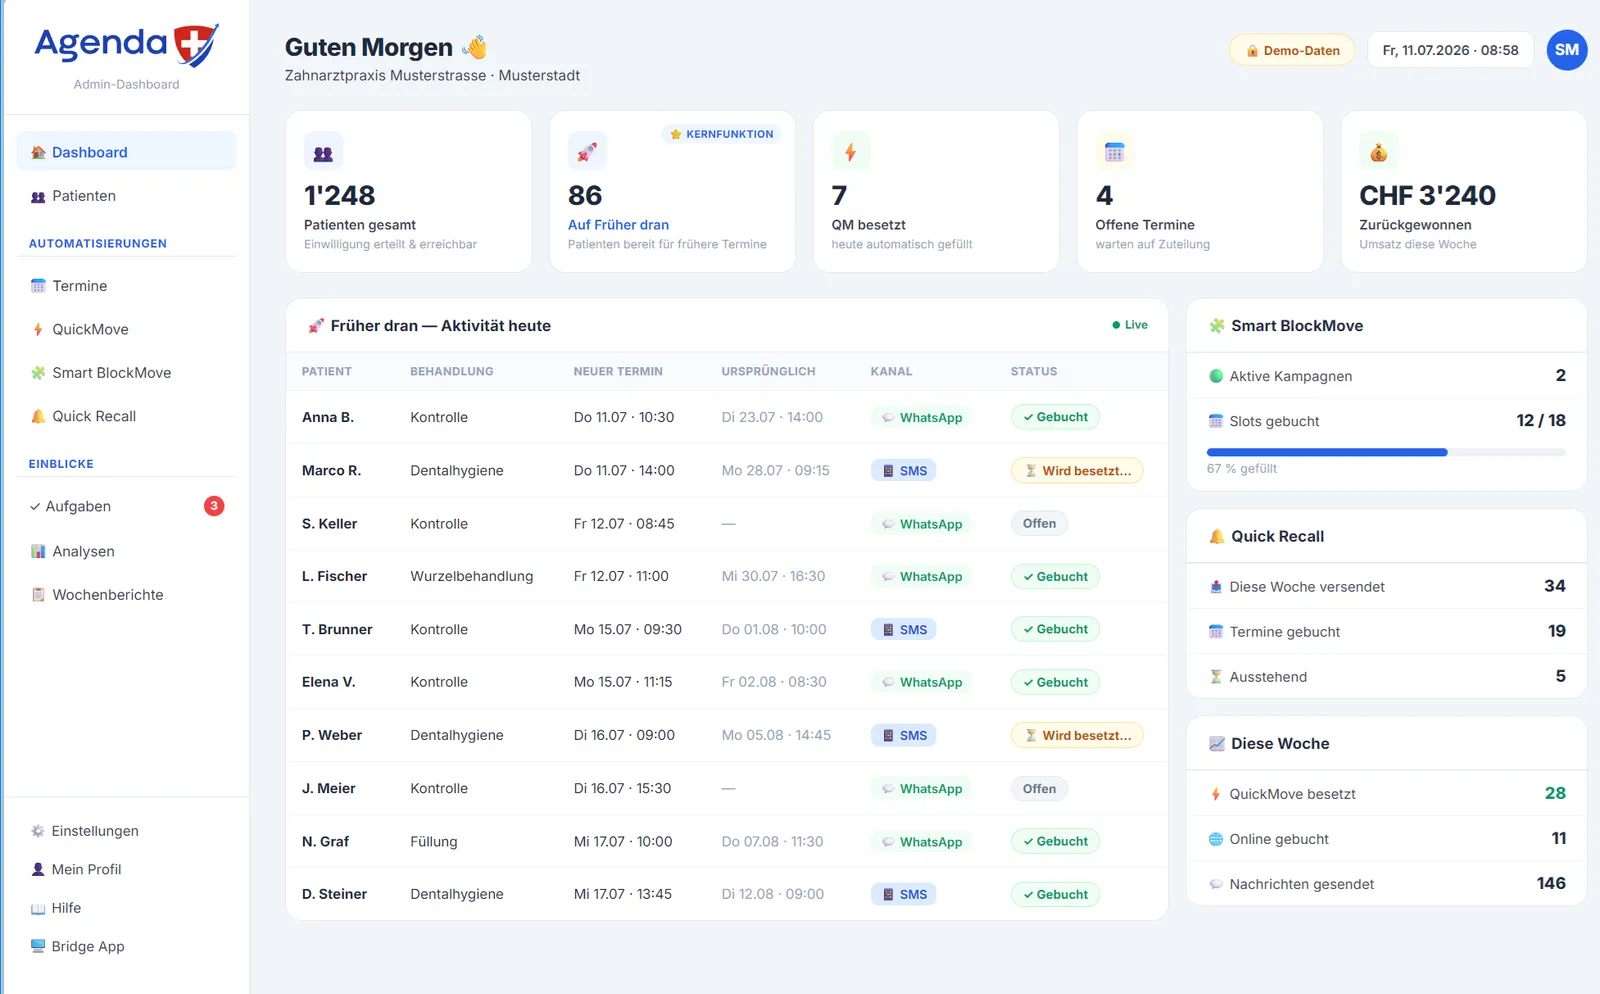This screenshot has width=1600, height=994.
Task: Click the patients icon on Patienten gesamt card
Action: (323, 152)
